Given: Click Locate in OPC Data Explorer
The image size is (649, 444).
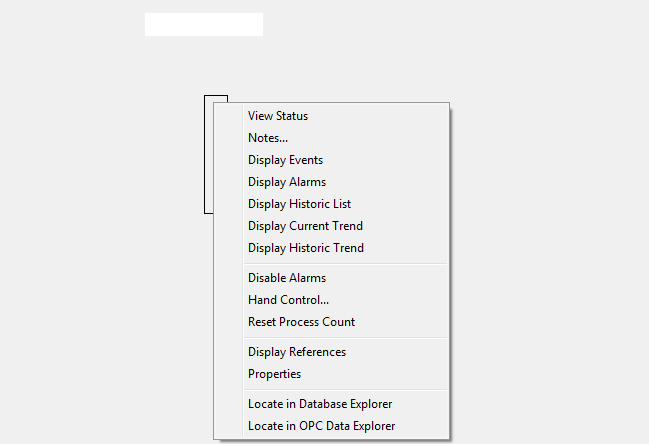Looking at the screenshot, I should [x=321, y=426].
